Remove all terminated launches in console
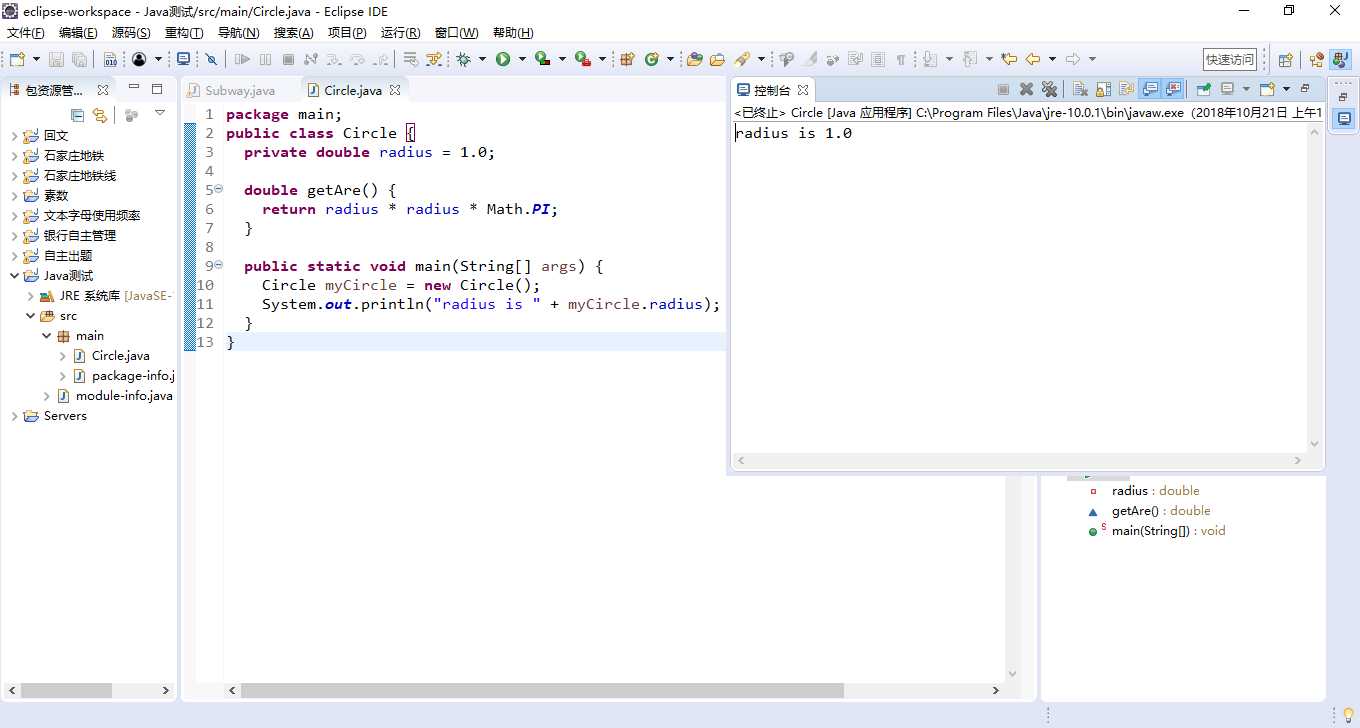Viewport: 1360px width, 728px height. [1049, 89]
